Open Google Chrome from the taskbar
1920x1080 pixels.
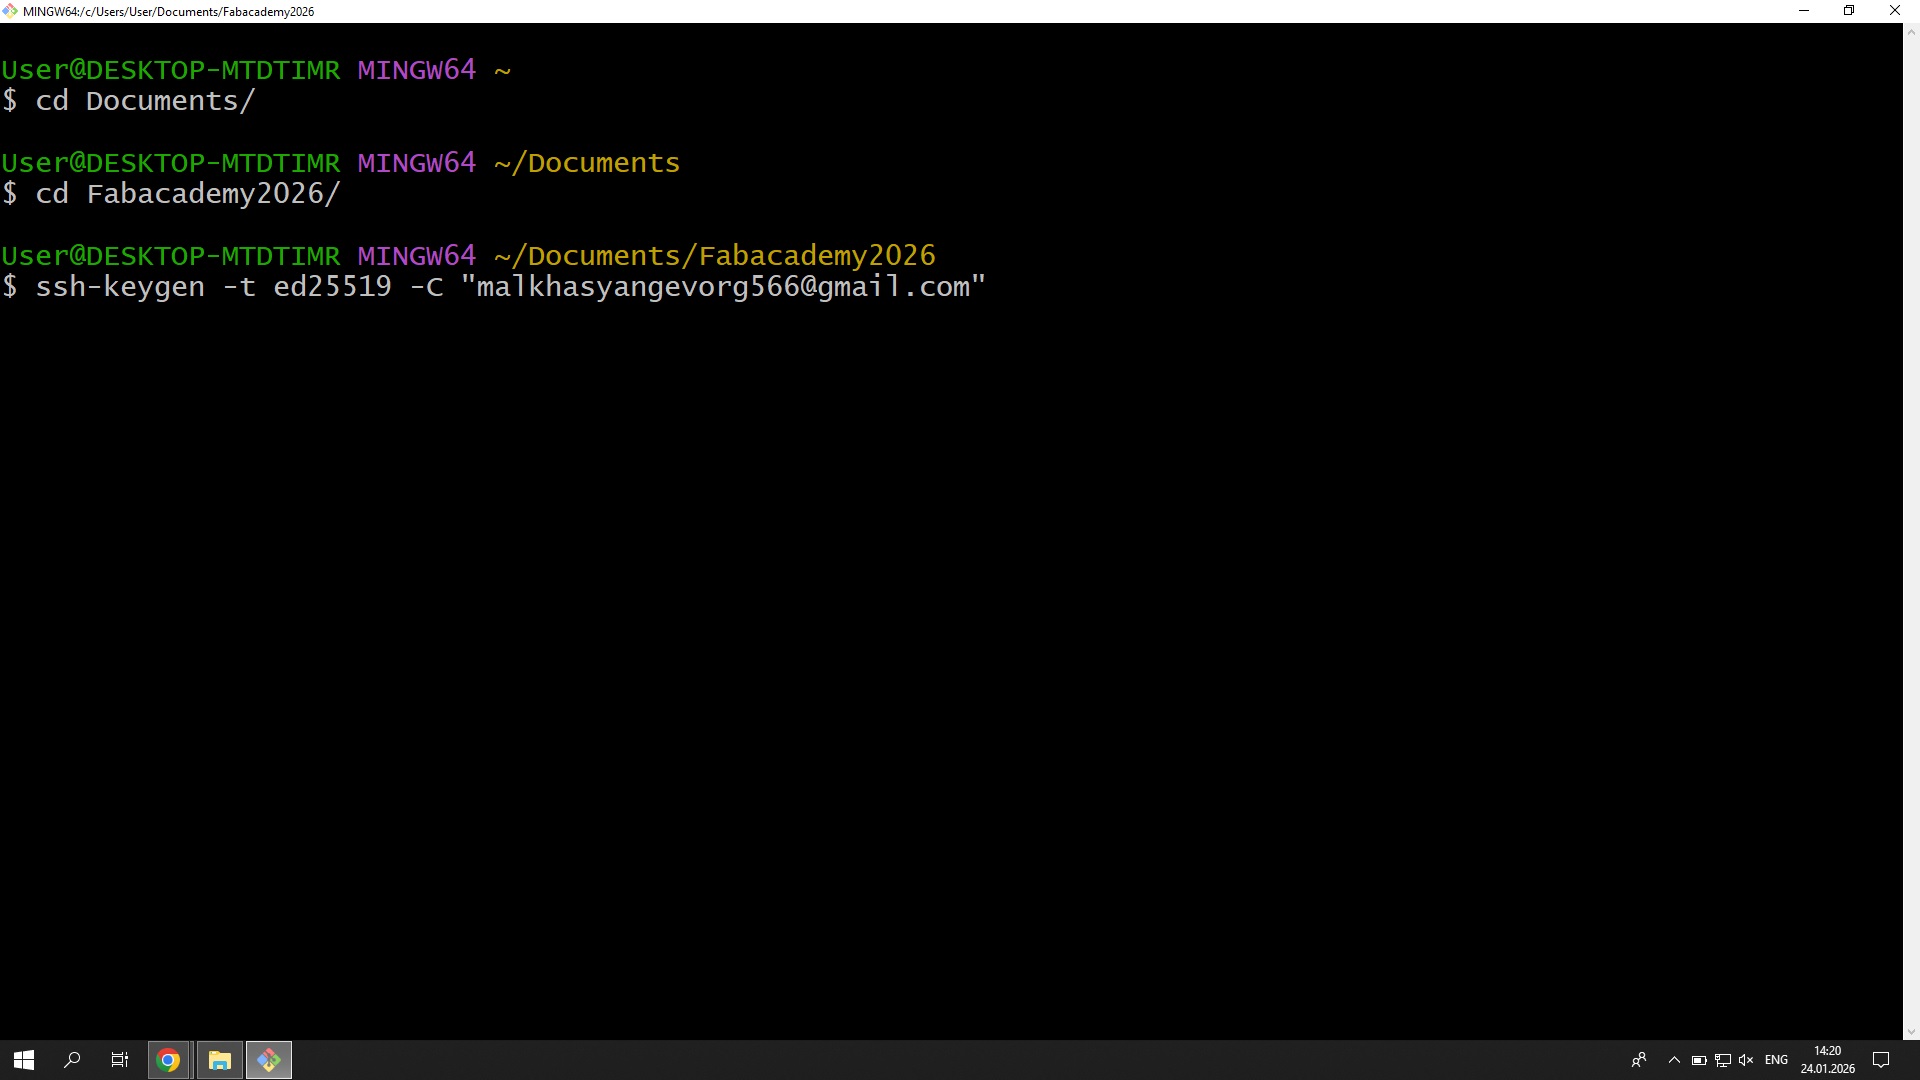pos(168,1060)
